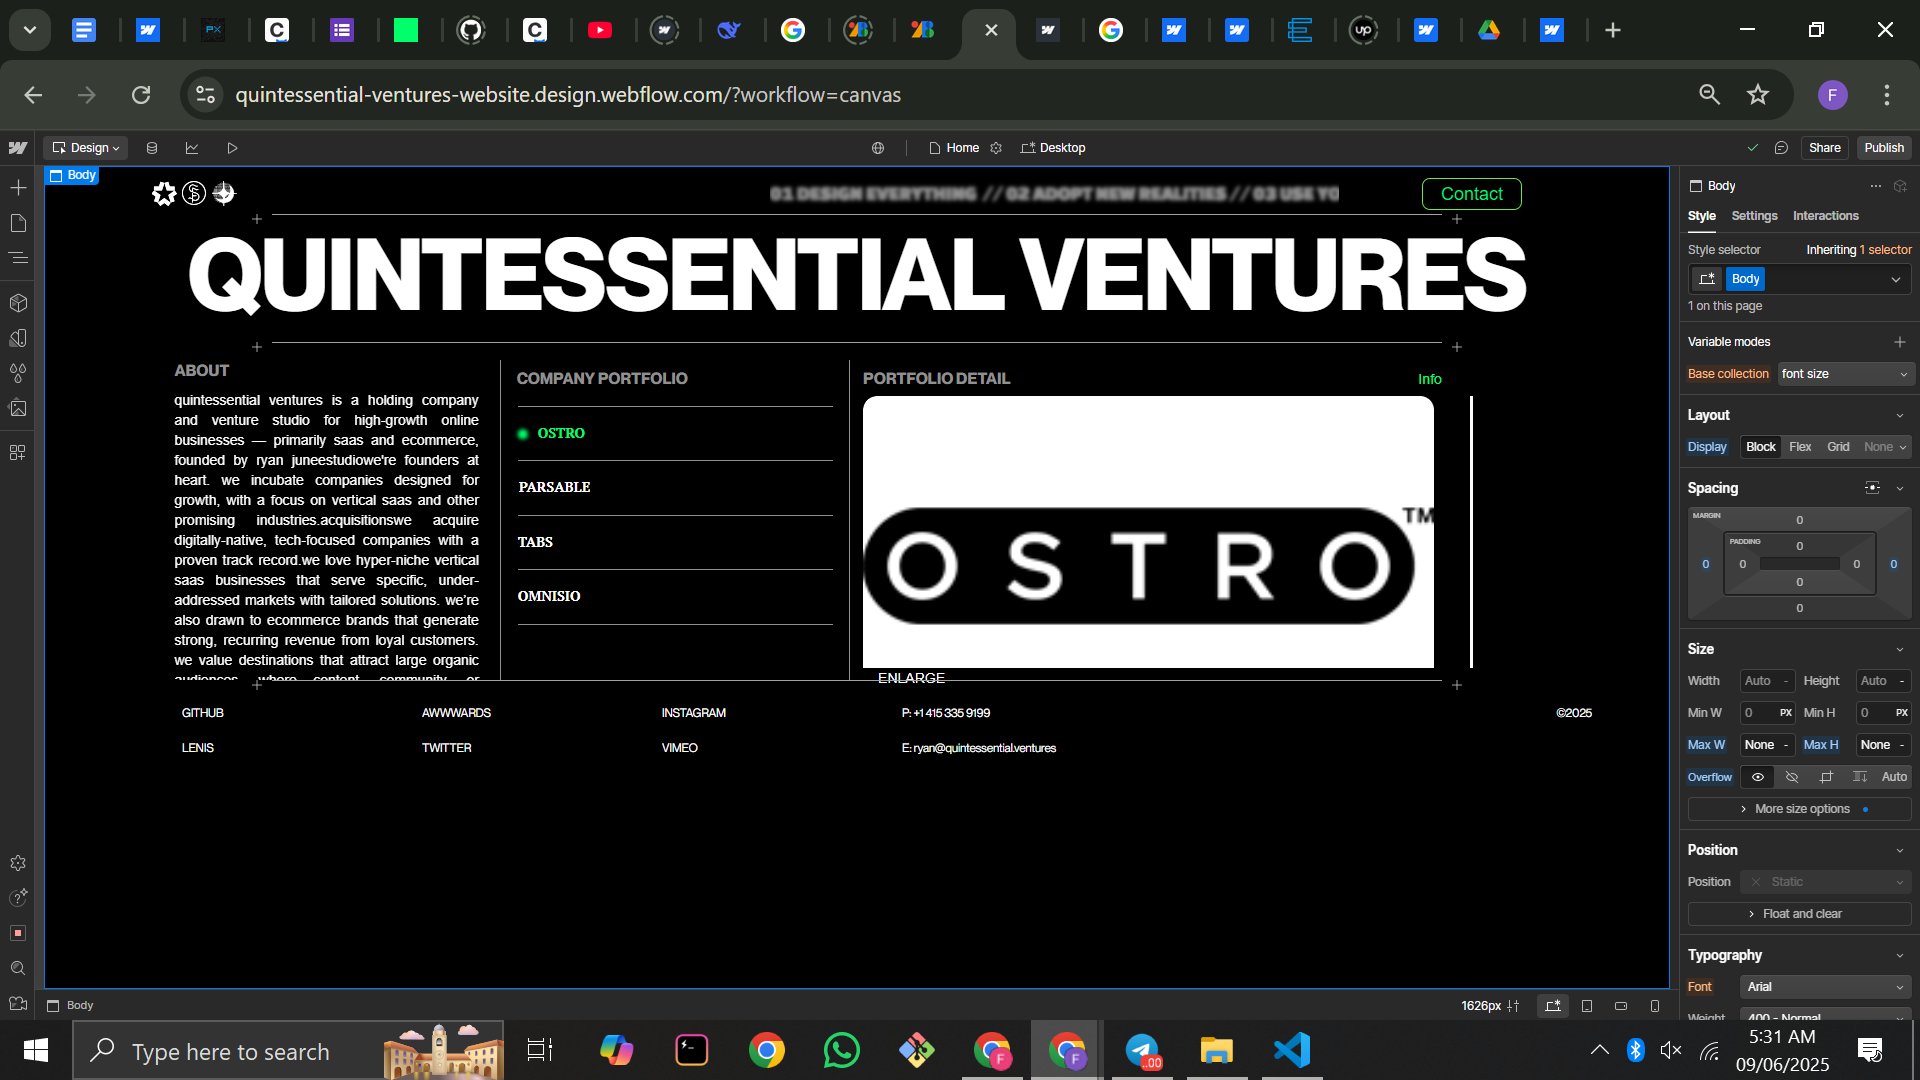Switch to the Settings tab
Viewport: 1920px width, 1080px height.
(x=1754, y=216)
